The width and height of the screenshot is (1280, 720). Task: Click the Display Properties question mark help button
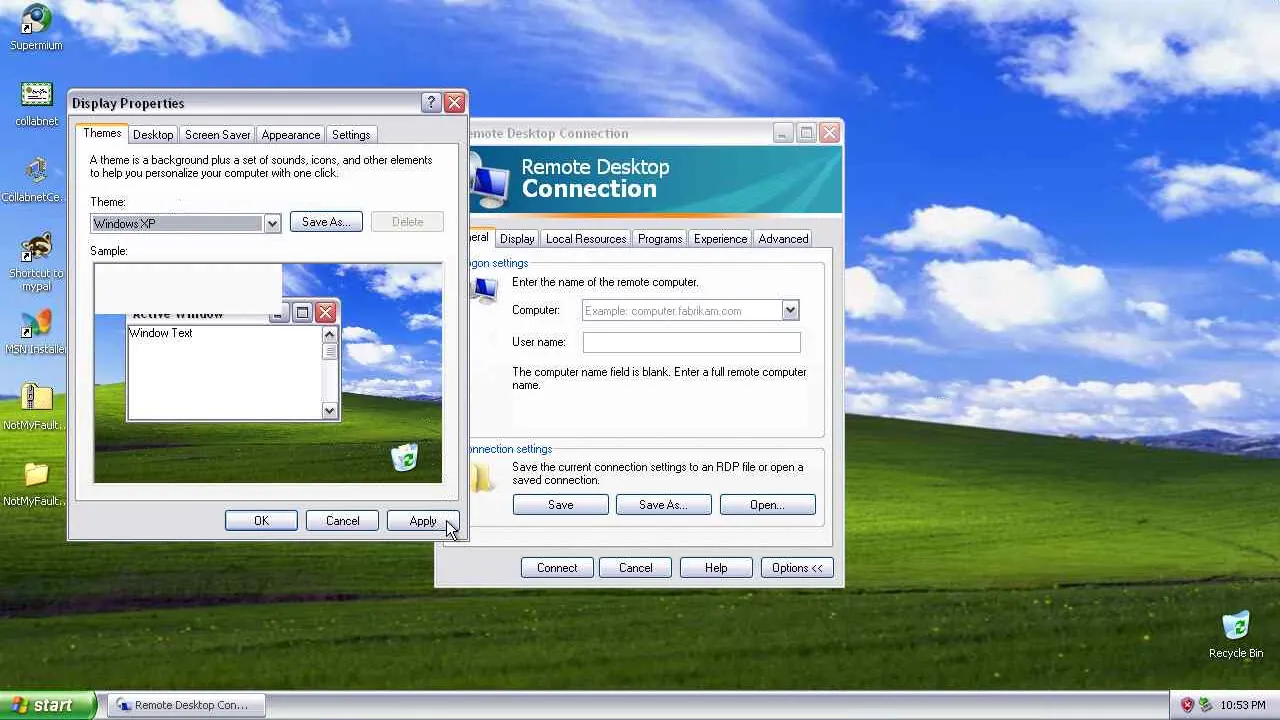tap(431, 103)
